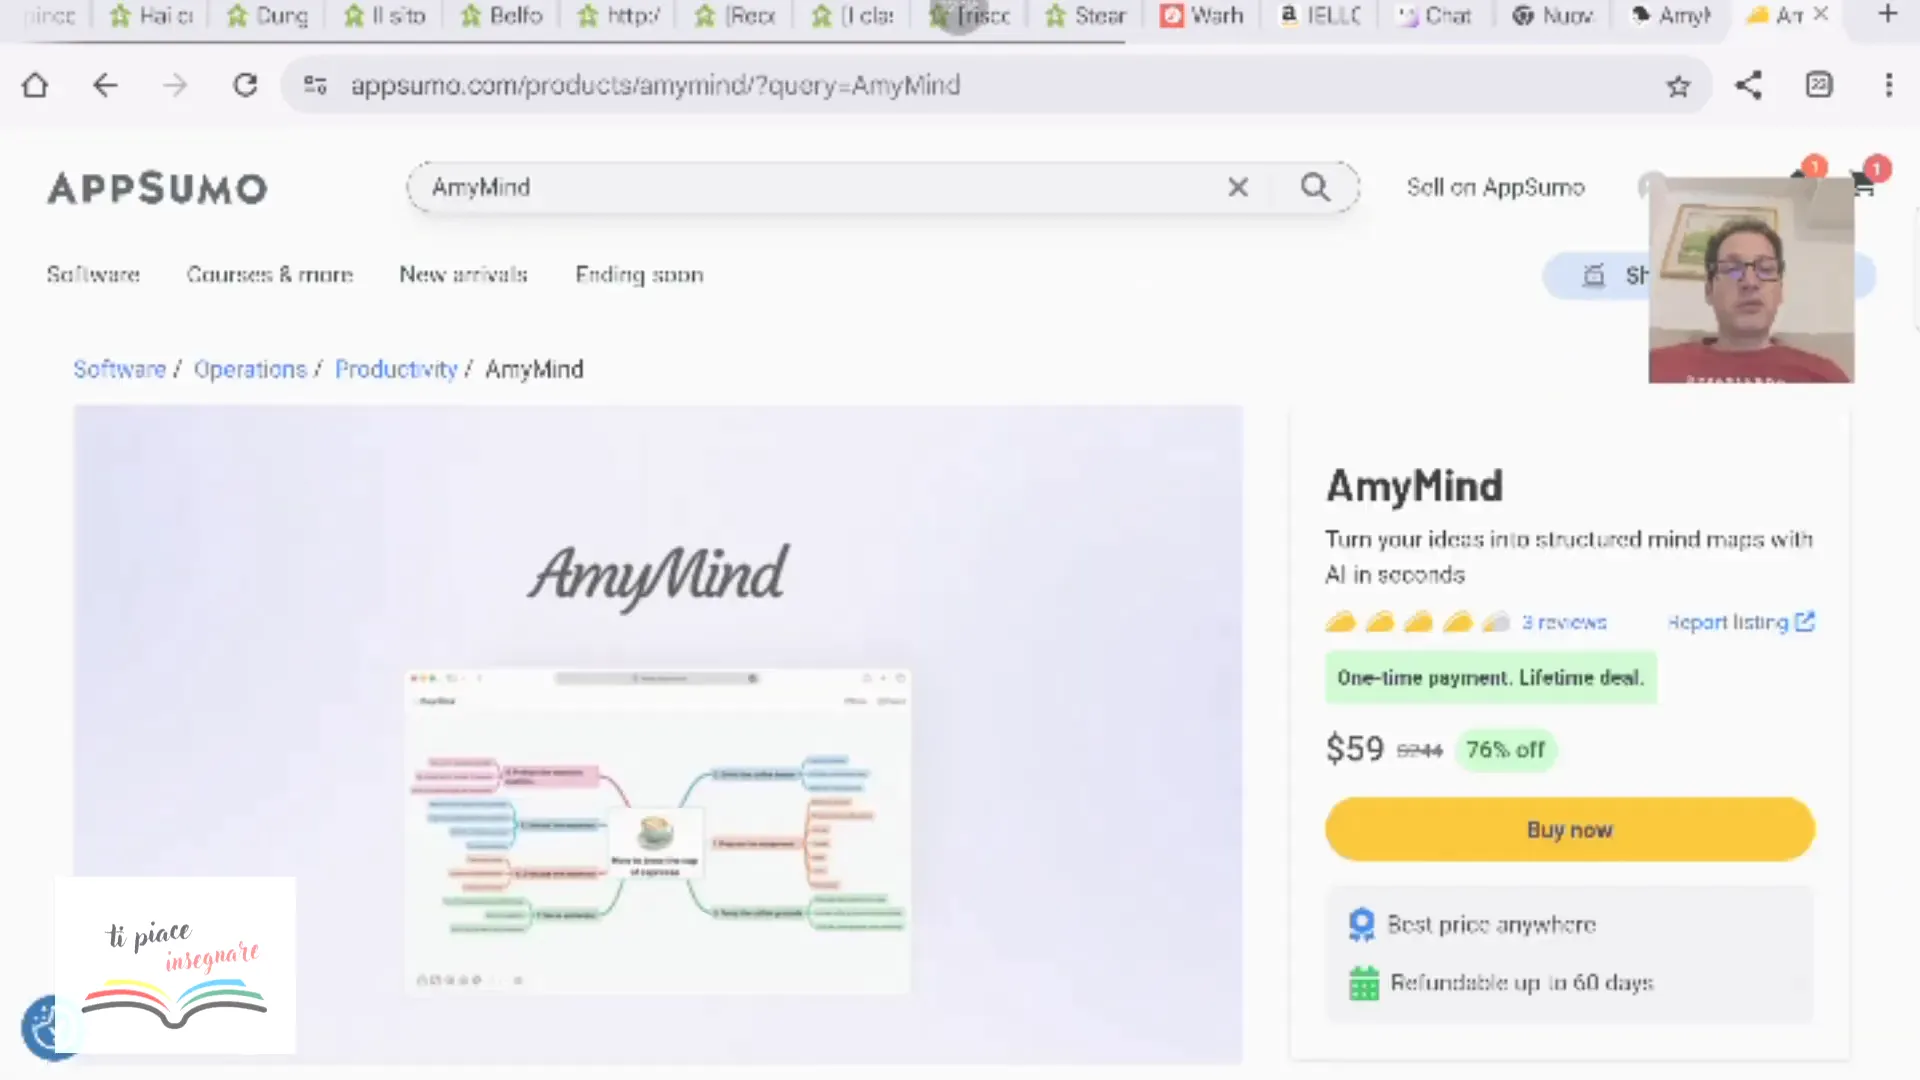This screenshot has width=1920, height=1080.
Task: Open Courses & more menu
Action: click(270, 274)
